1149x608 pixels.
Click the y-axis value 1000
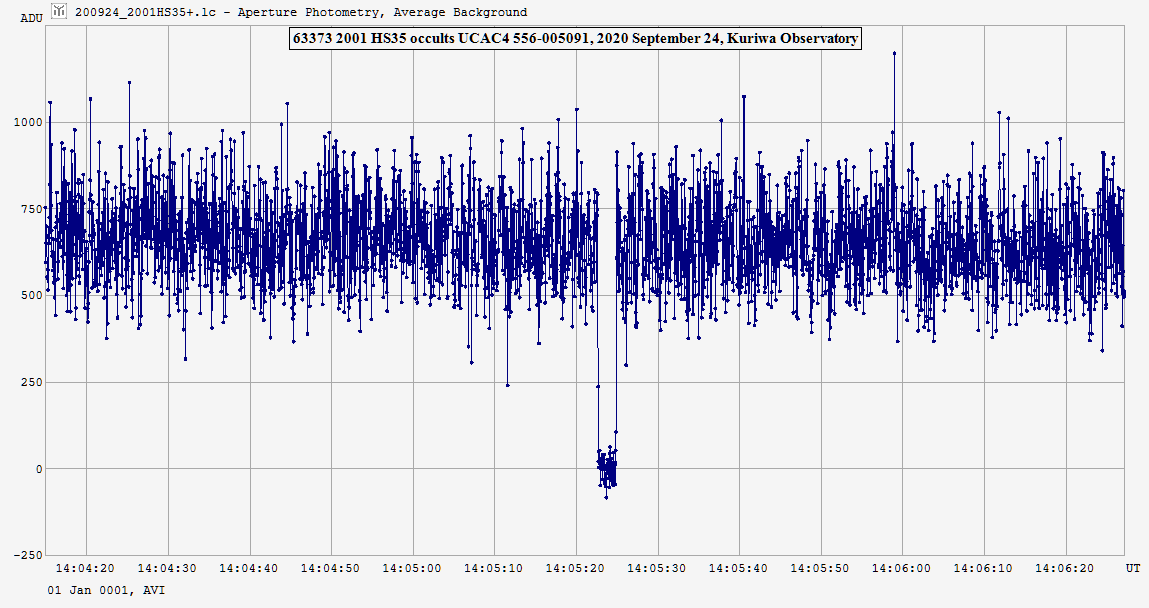(x=29, y=122)
